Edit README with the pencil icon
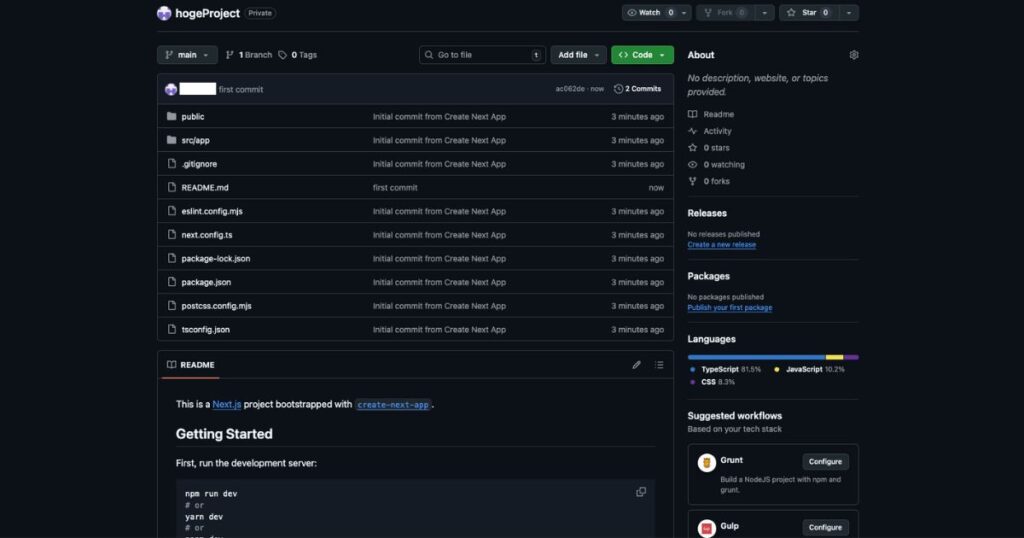 click(636, 365)
